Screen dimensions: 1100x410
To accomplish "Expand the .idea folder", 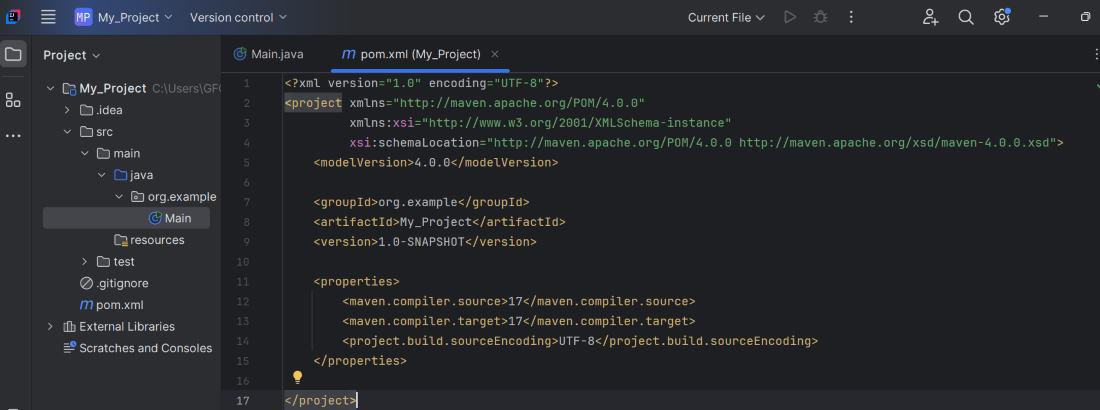I will coord(68,110).
